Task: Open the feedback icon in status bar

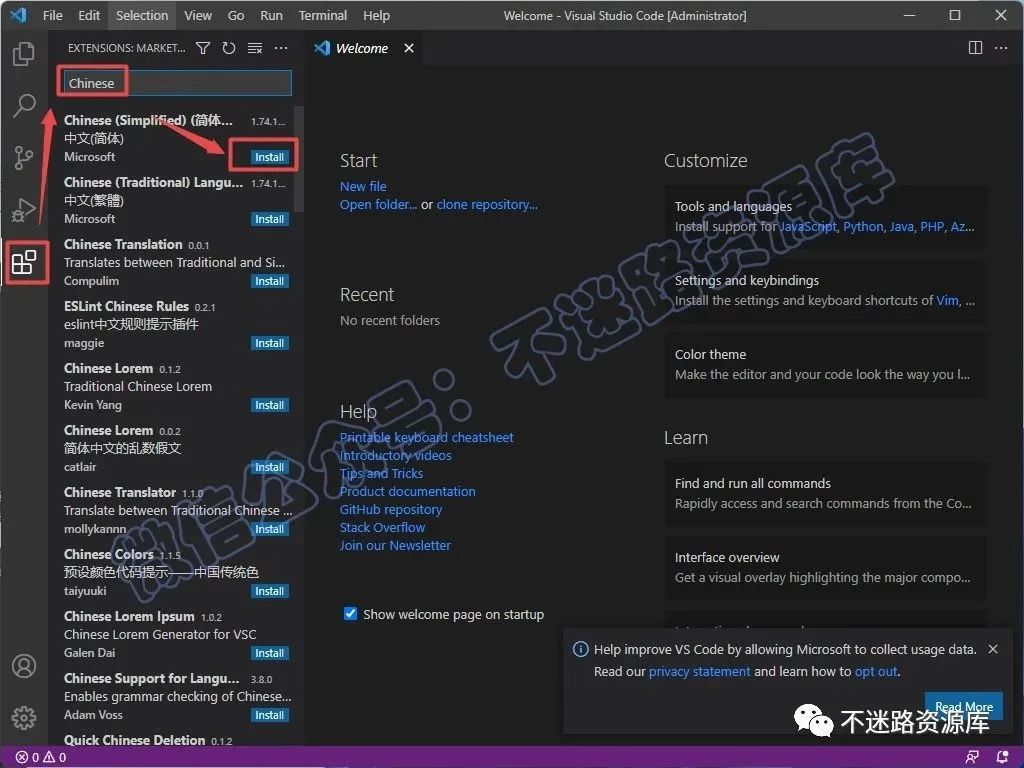Action: pos(972,758)
